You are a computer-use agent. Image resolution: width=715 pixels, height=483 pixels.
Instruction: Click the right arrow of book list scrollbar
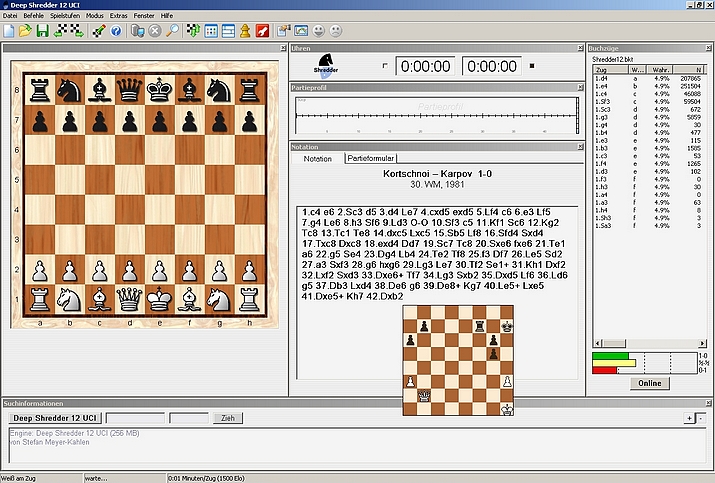tap(702, 343)
